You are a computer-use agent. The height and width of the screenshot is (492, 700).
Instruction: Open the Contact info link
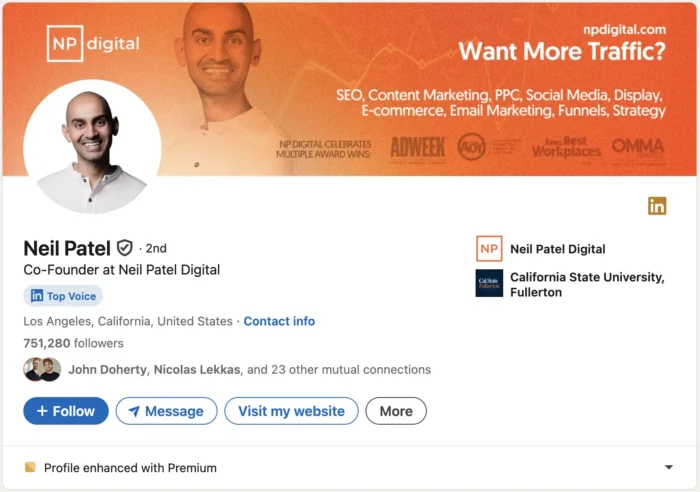click(279, 321)
